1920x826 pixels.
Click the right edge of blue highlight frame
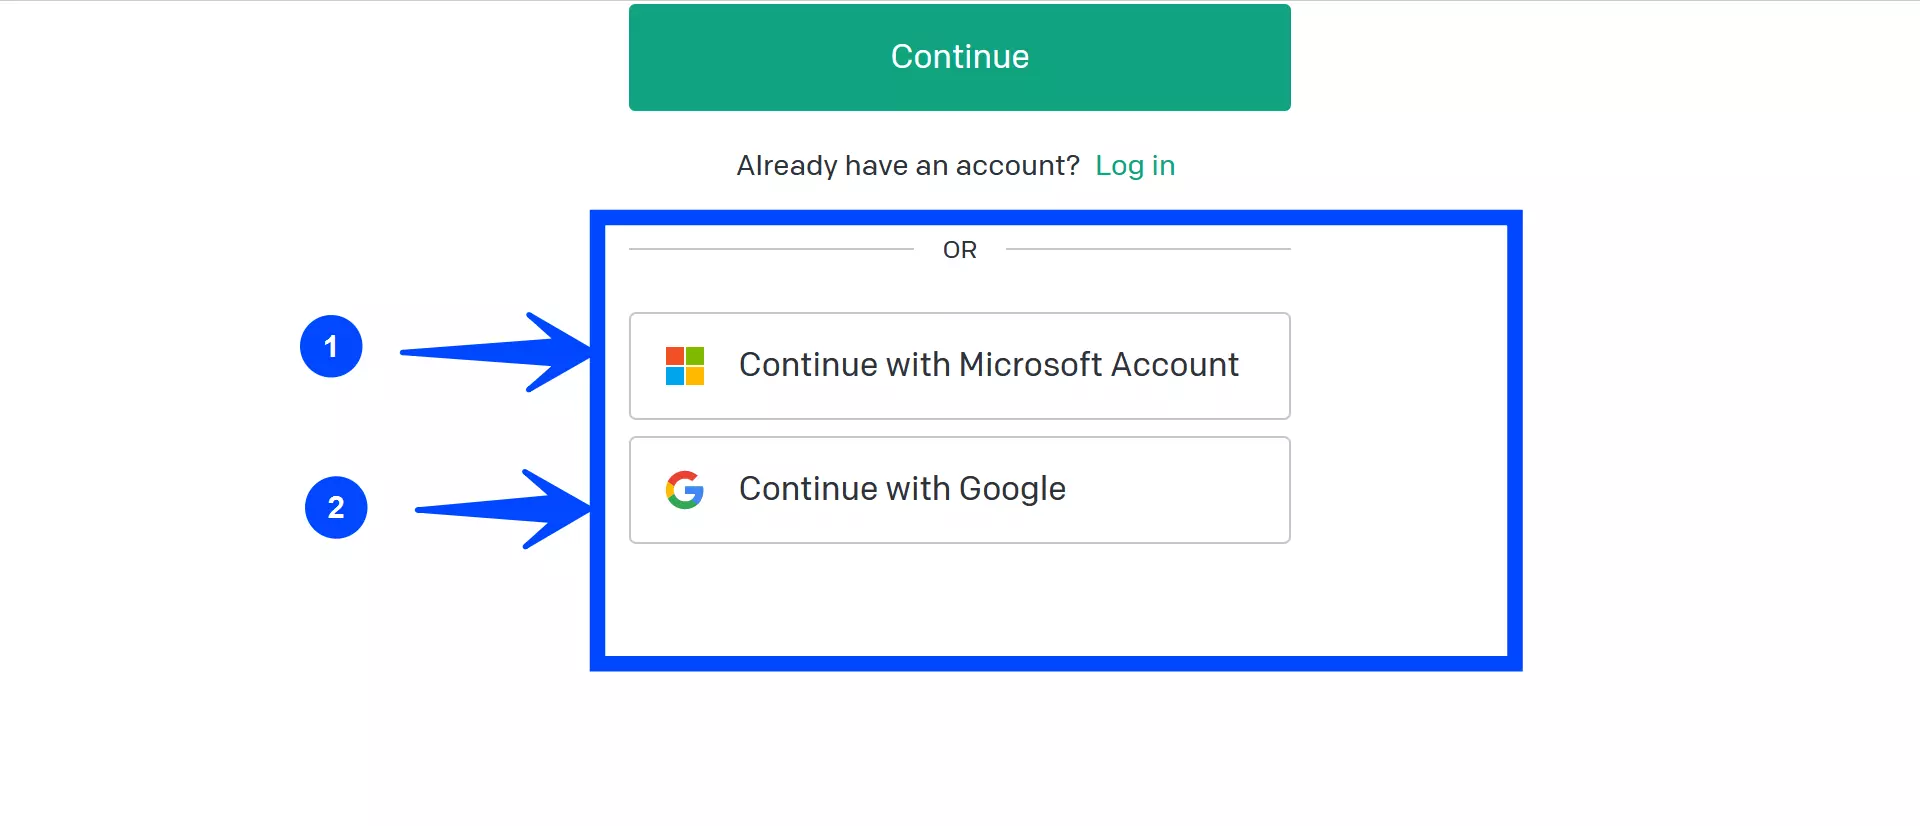tap(1514, 441)
